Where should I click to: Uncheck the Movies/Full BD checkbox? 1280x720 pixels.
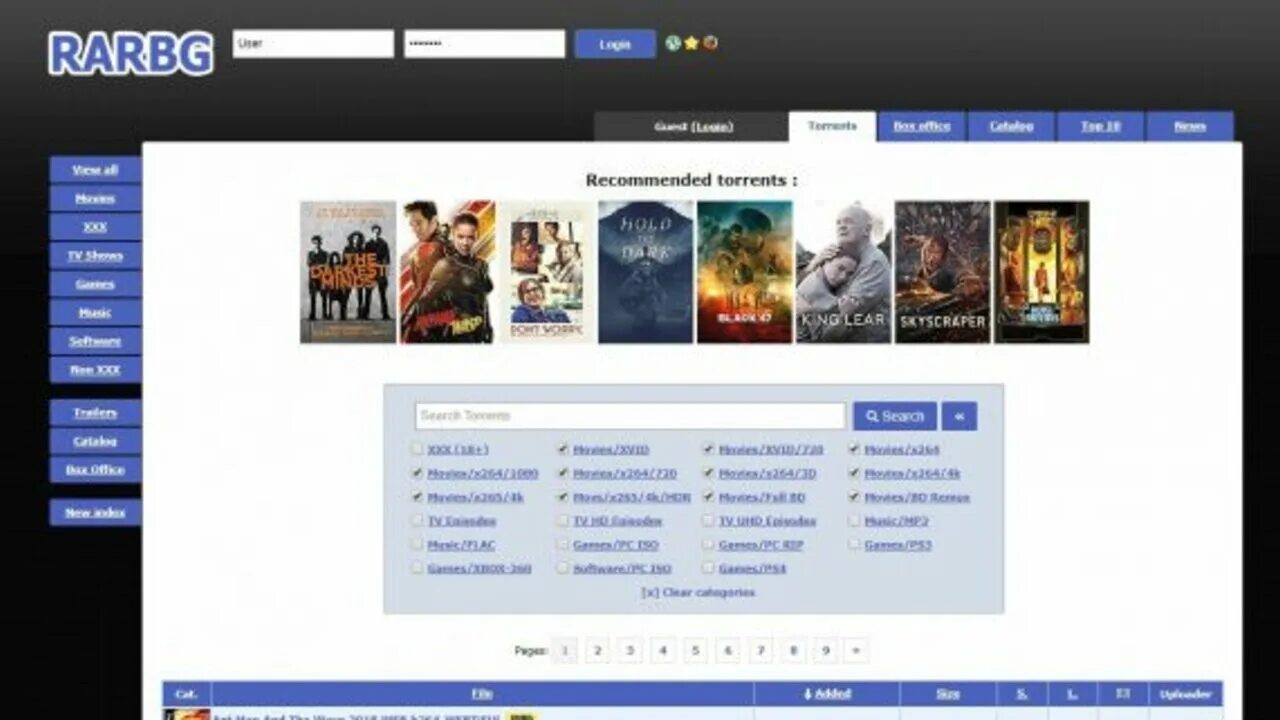tap(708, 497)
